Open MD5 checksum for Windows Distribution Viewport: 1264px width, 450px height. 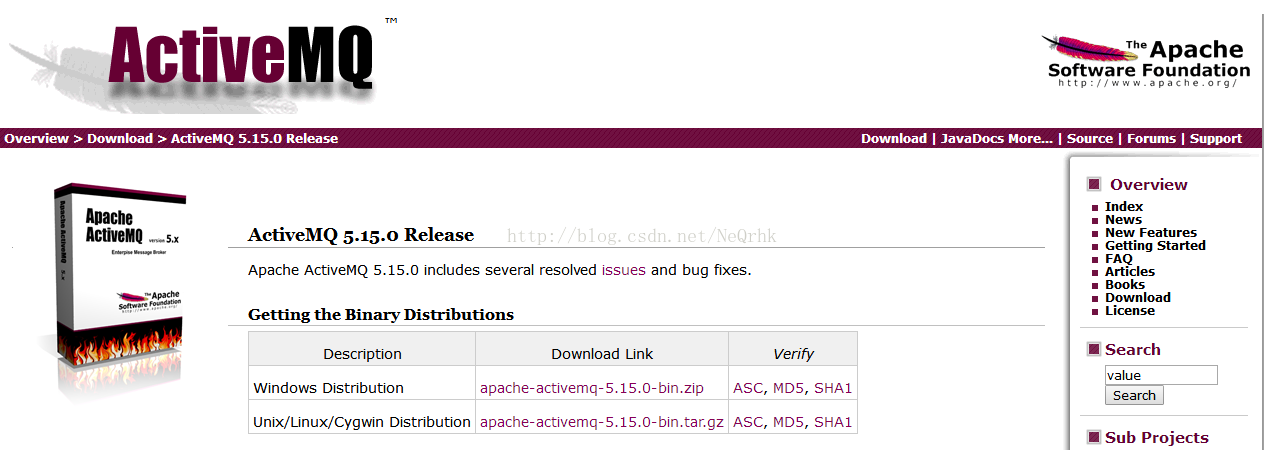point(788,388)
